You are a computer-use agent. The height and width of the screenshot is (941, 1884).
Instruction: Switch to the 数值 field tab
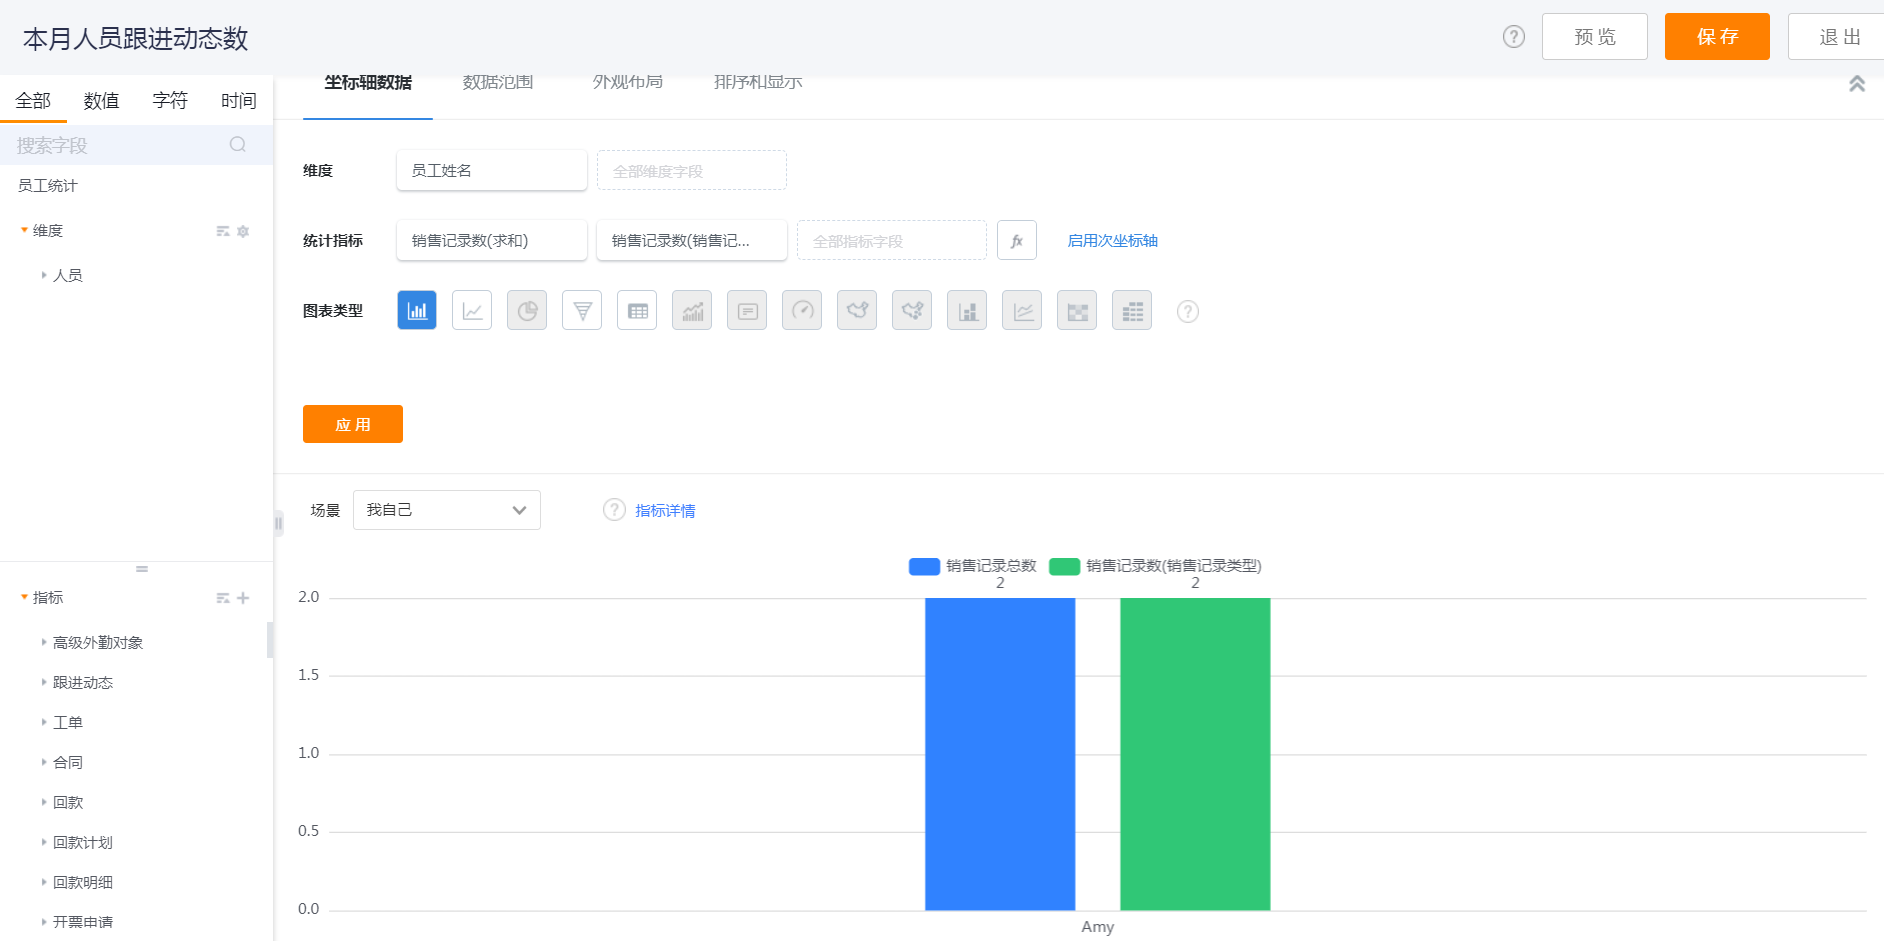101,101
